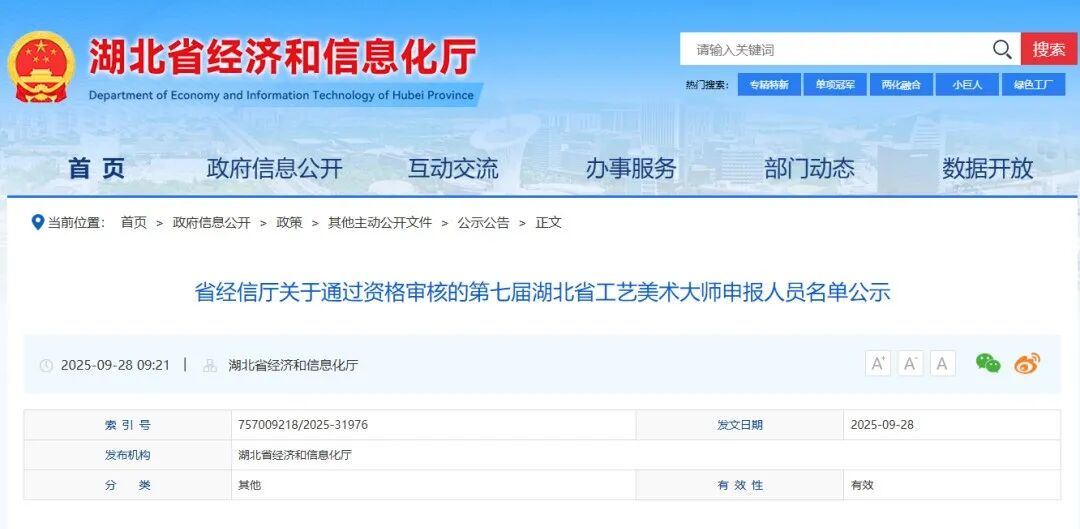Click the location pin icon before 当前位置
The height and width of the screenshot is (529, 1080).
tap(38, 222)
